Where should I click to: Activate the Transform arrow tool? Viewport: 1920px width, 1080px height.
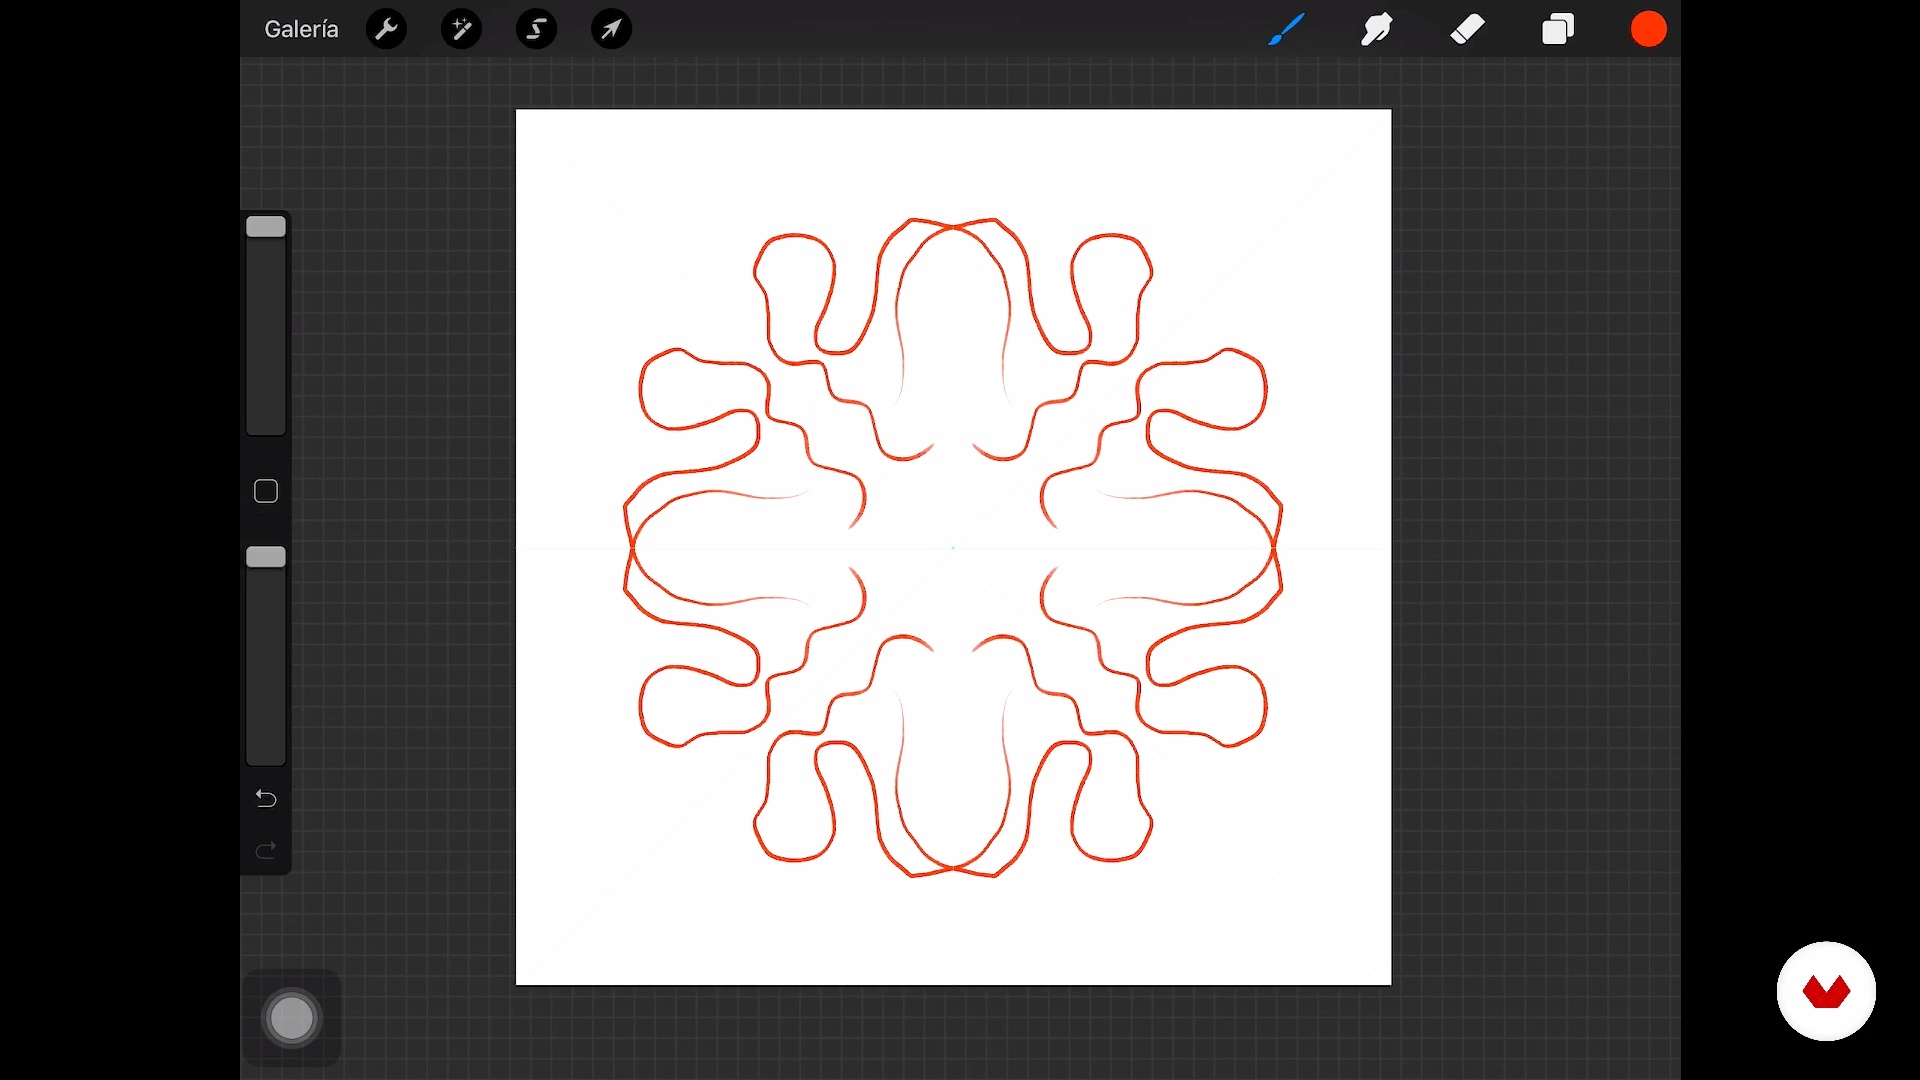[612, 30]
